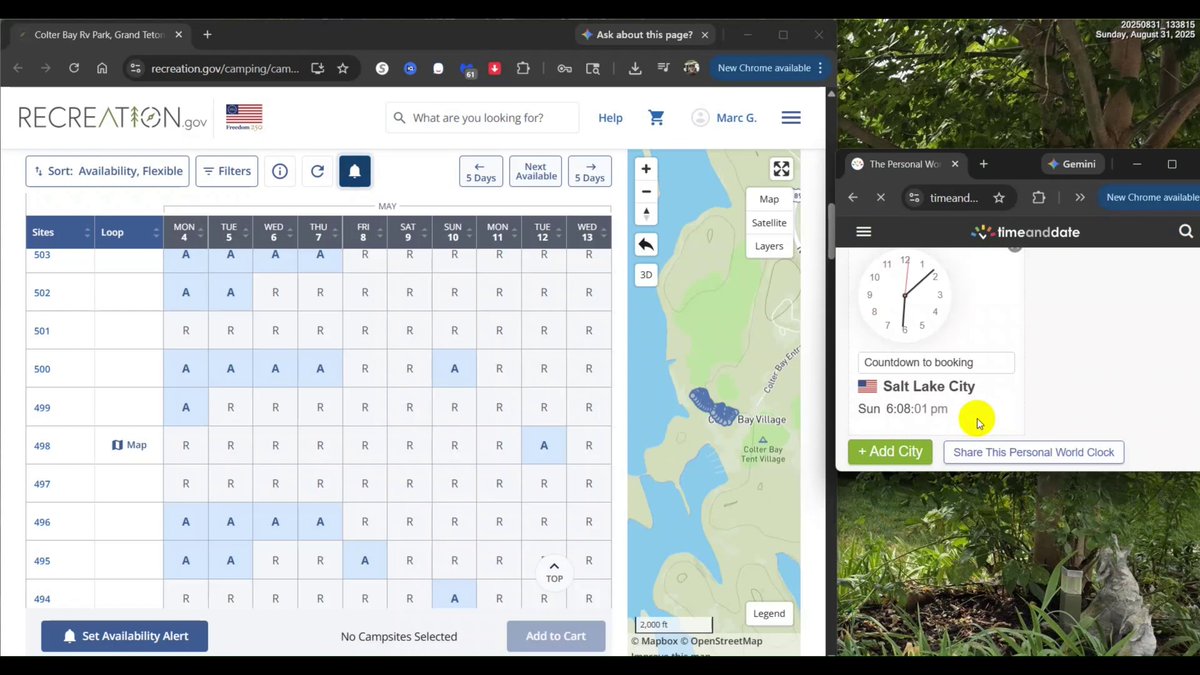Select site 495 available Friday 8

(x=364, y=560)
